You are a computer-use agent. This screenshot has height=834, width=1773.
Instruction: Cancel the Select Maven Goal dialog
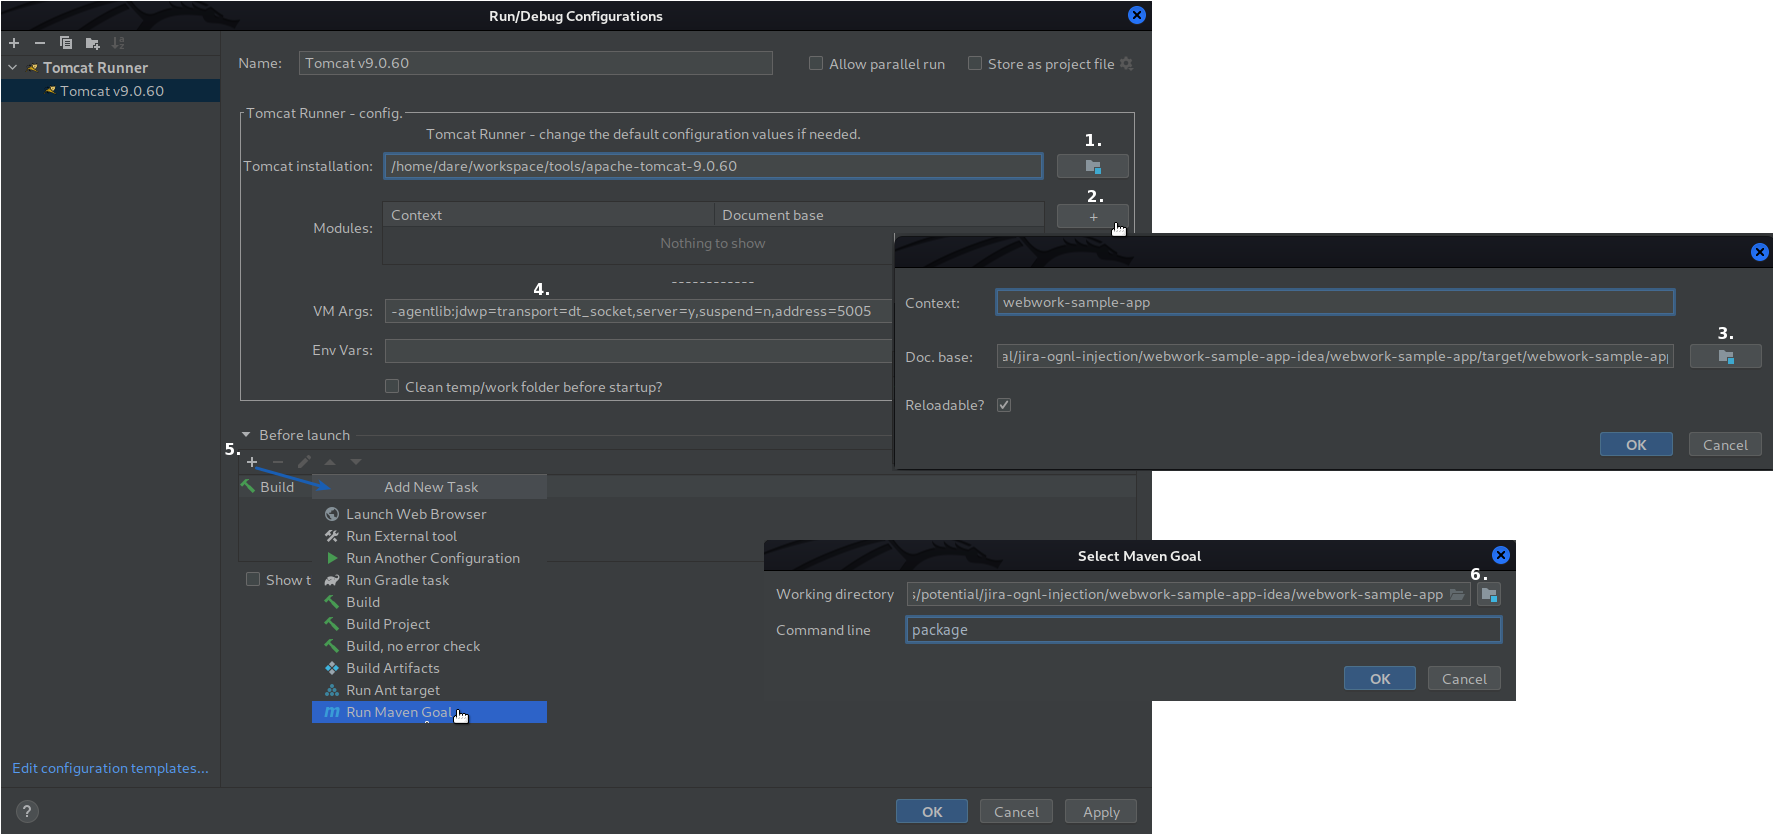tap(1464, 679)
